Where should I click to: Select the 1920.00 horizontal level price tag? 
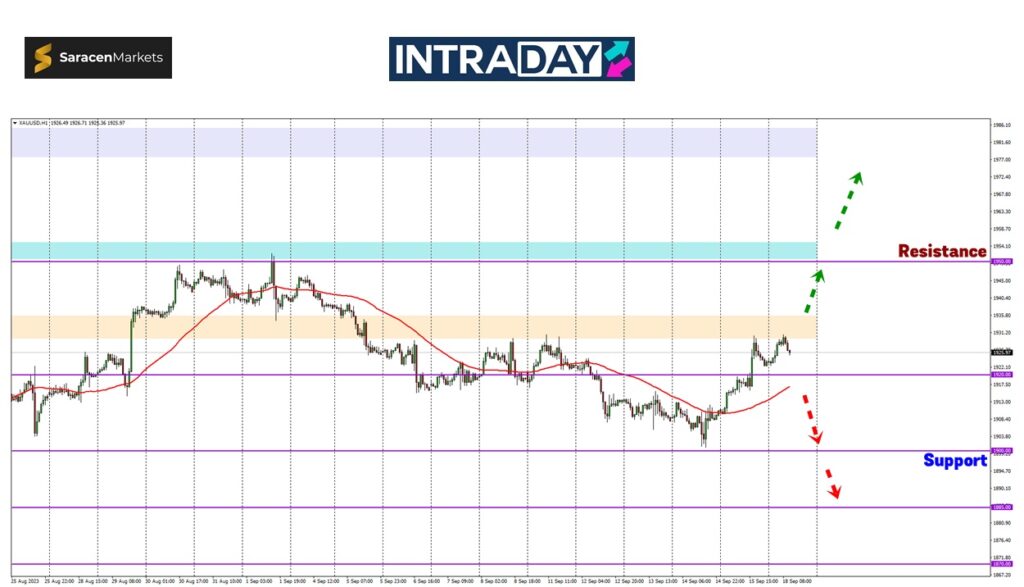1001,375
